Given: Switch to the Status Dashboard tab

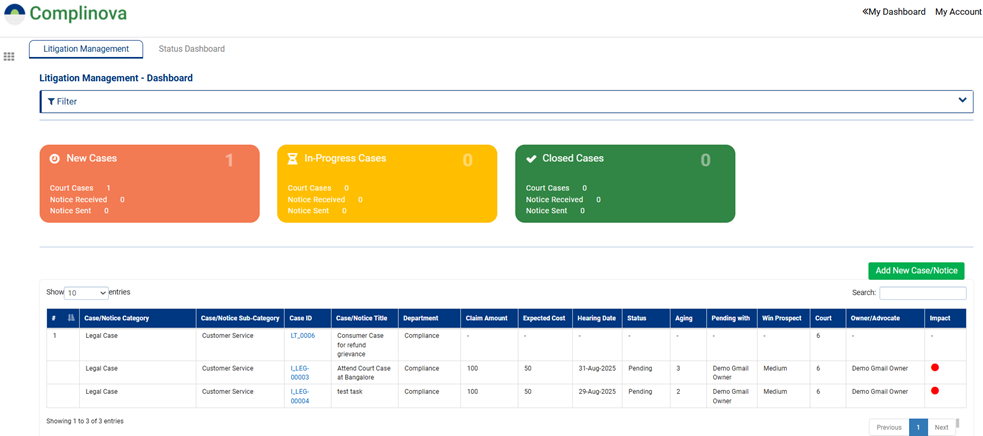Looking at the screenshot, I should [x=191, y=49].
